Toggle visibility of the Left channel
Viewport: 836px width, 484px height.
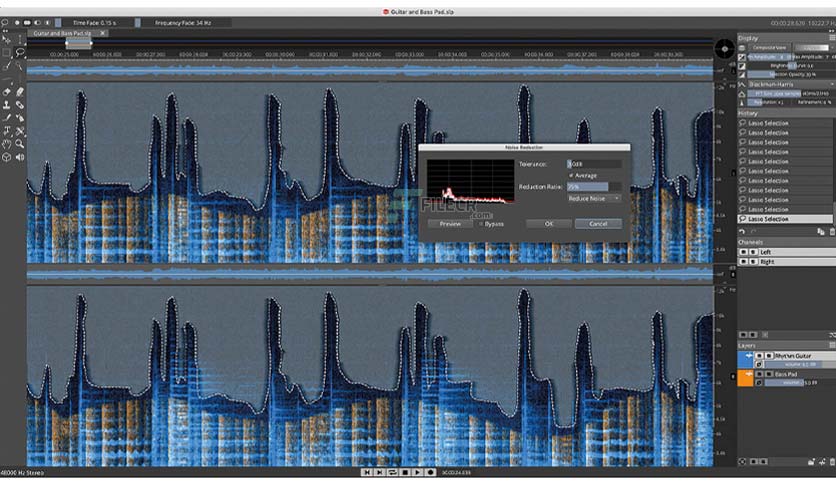(743, 252)
